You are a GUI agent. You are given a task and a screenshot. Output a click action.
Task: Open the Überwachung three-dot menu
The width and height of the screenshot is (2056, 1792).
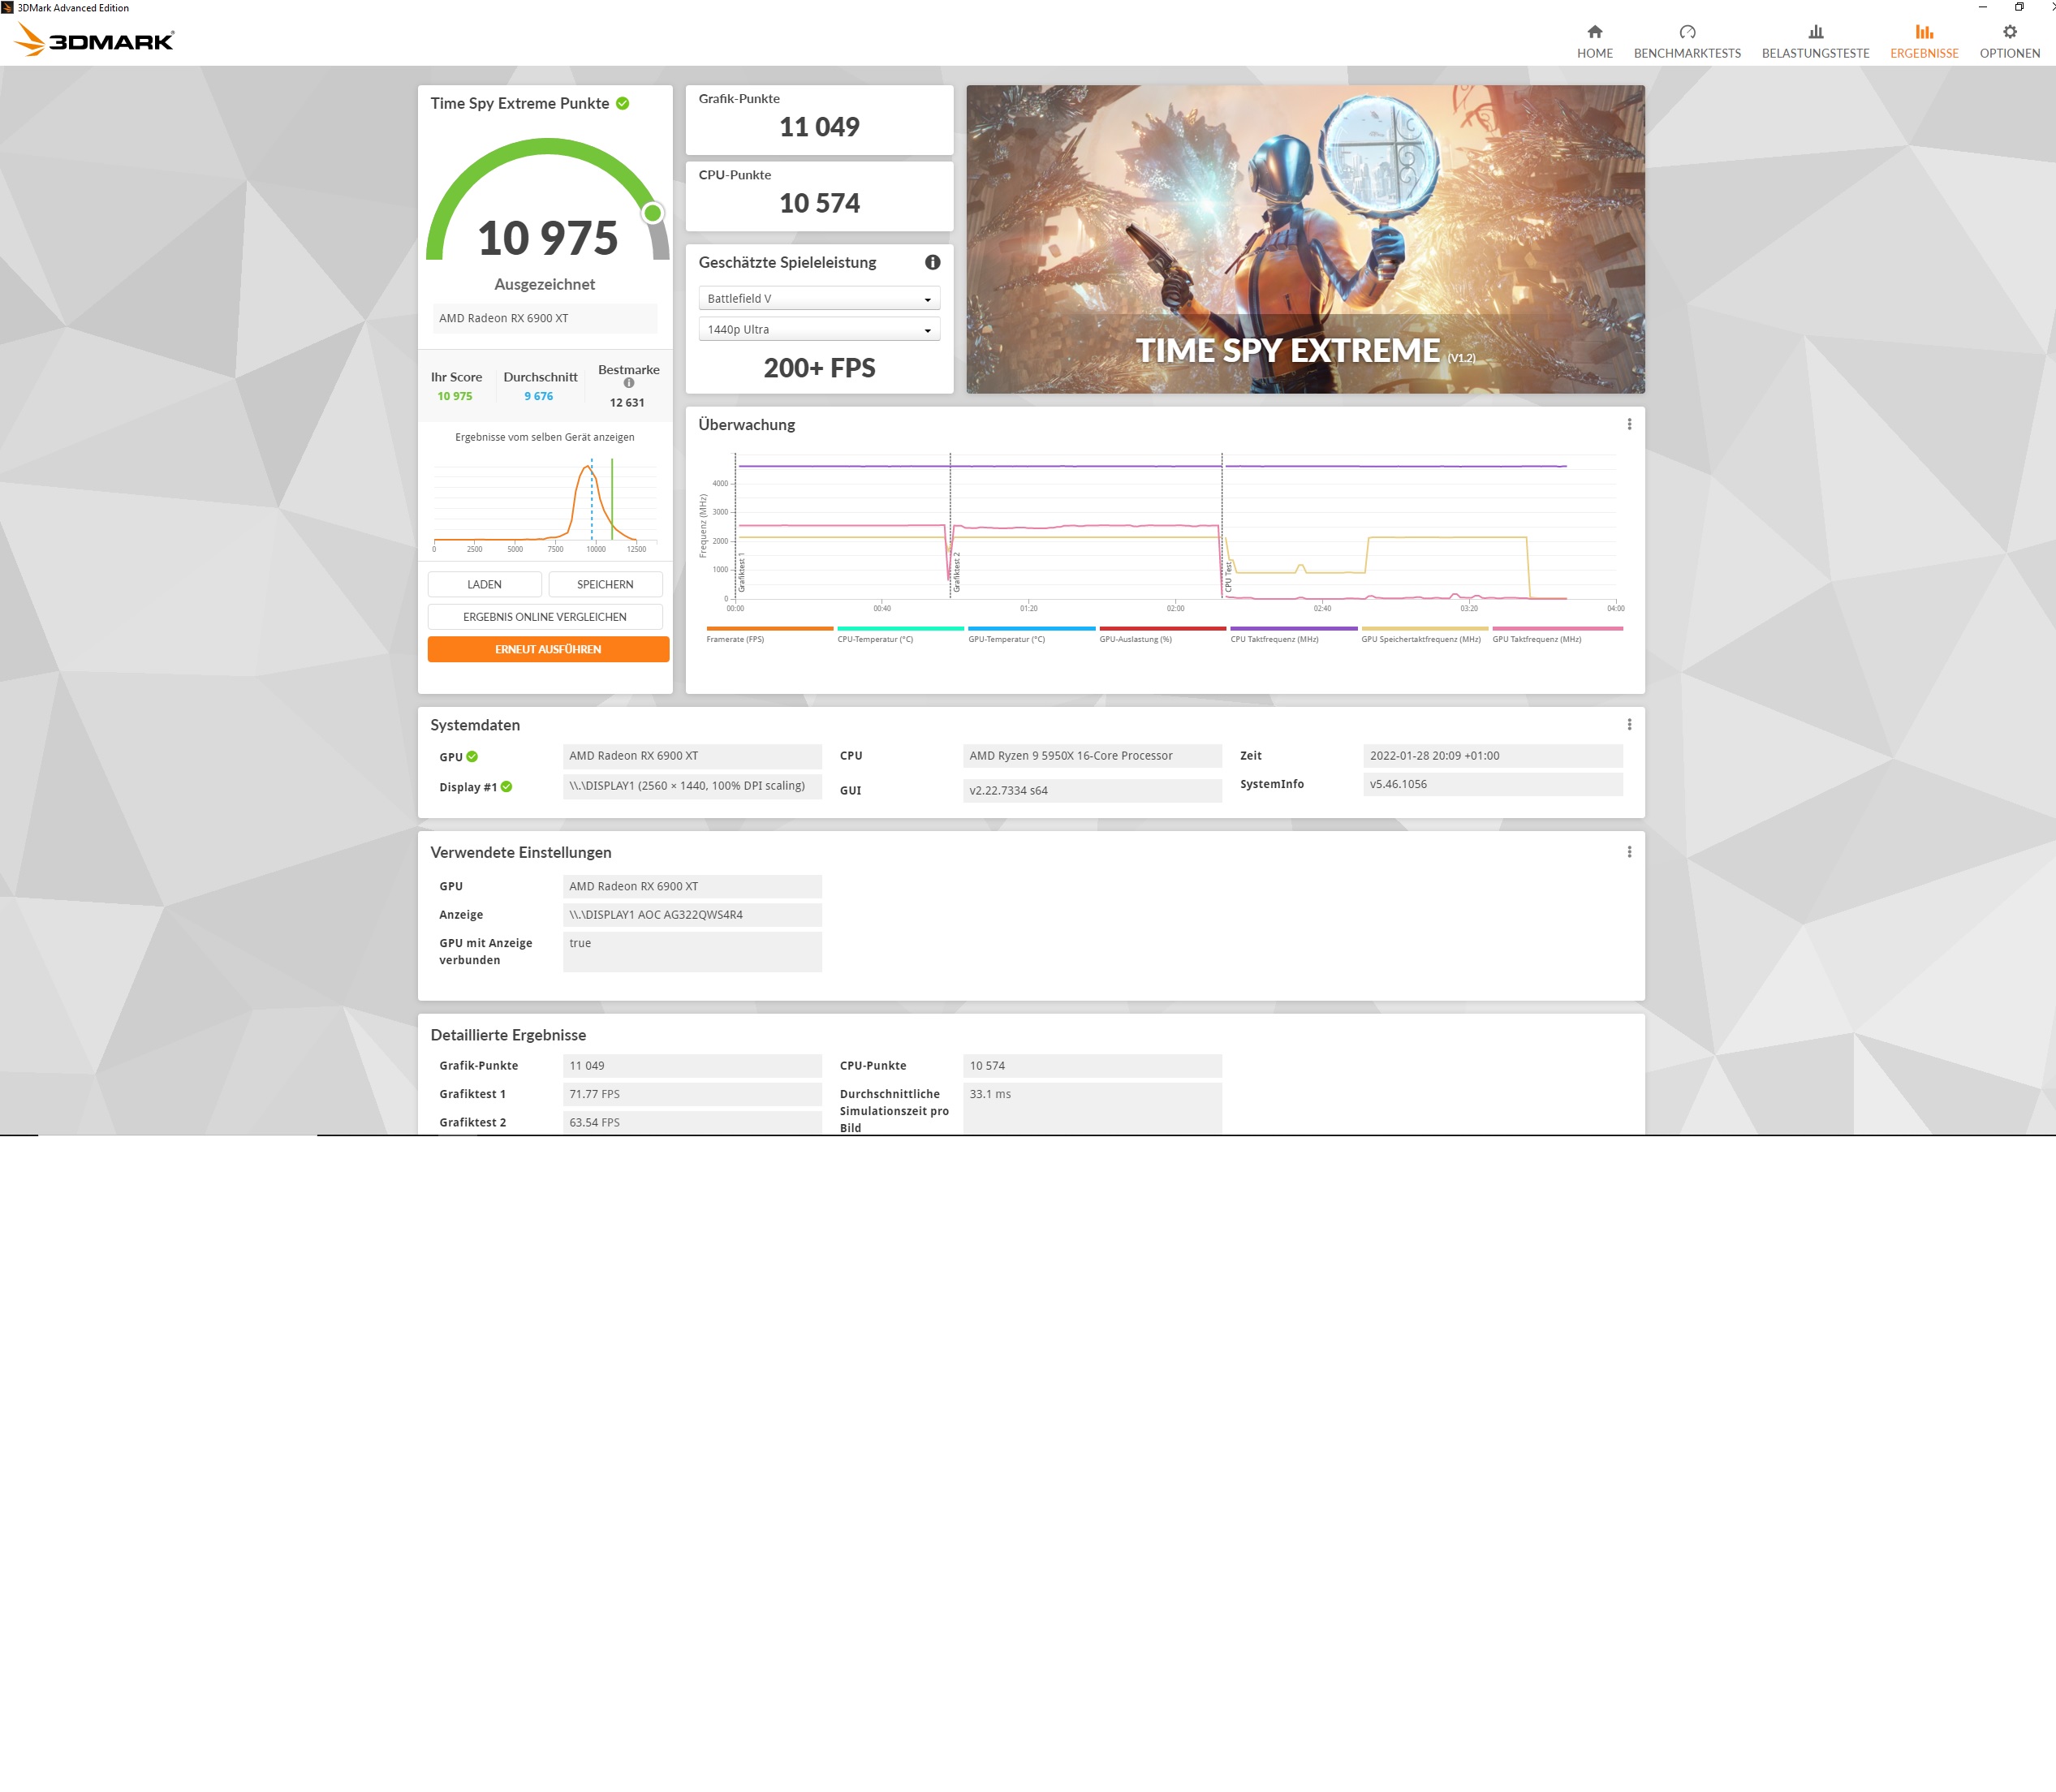click(1629, 424)
